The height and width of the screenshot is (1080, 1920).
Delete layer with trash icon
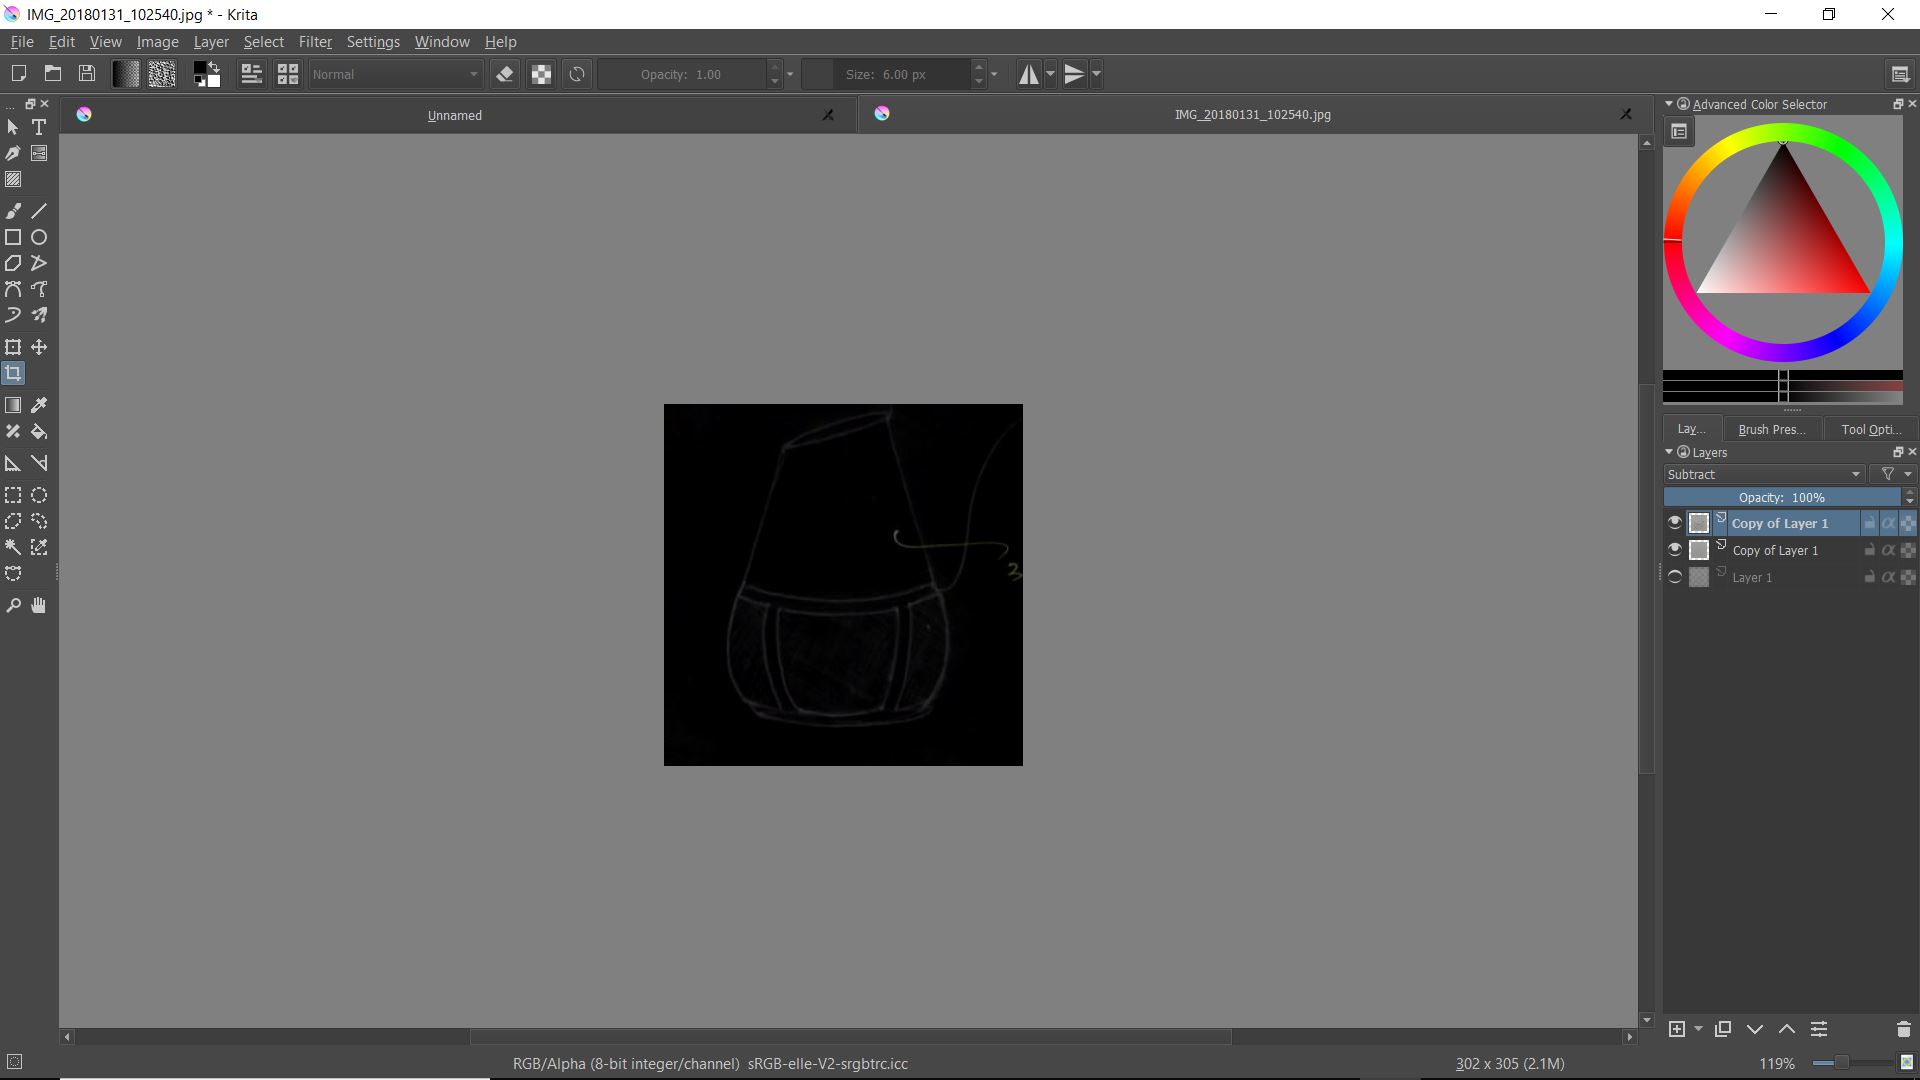[1903, 1029]
